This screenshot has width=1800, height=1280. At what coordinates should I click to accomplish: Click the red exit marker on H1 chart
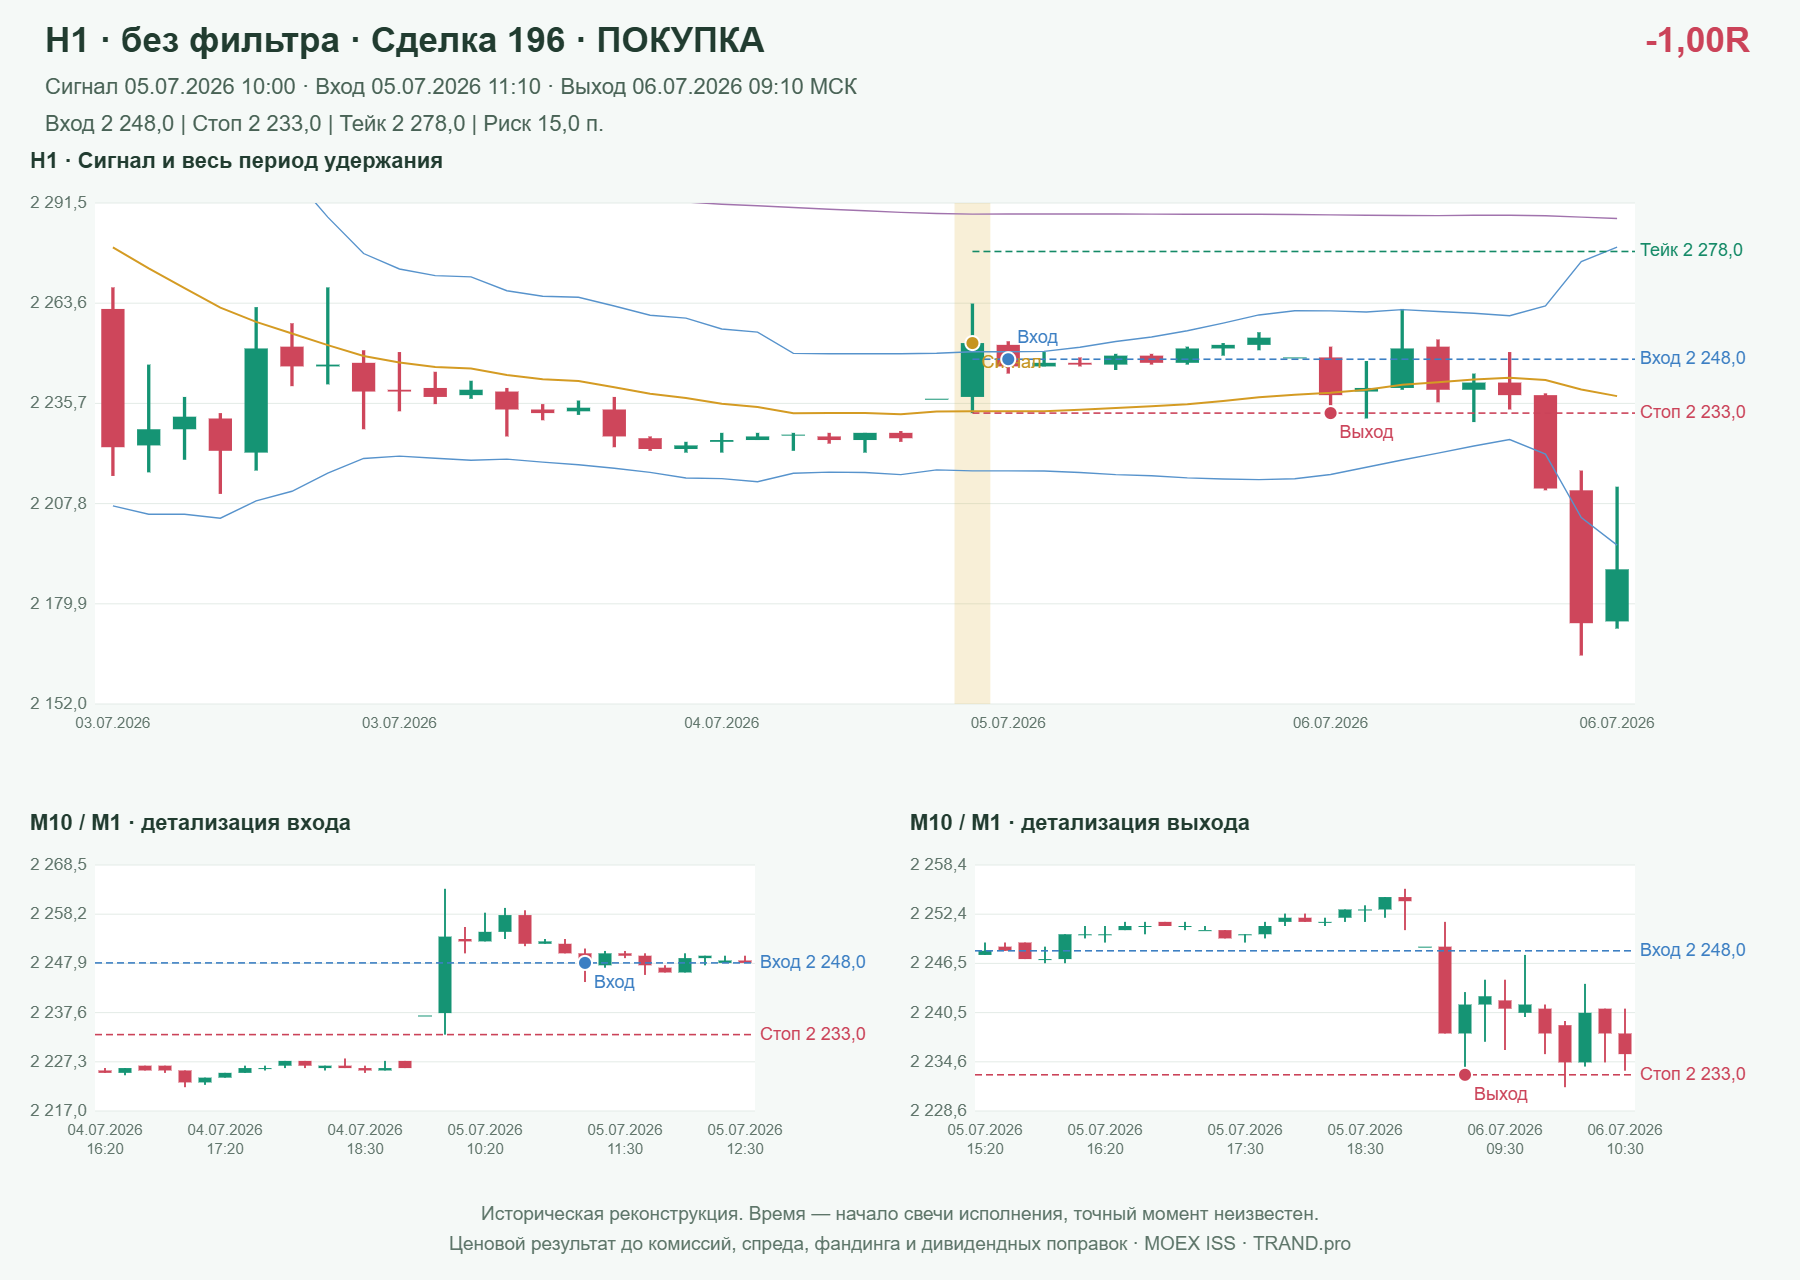pos(1330,413)
